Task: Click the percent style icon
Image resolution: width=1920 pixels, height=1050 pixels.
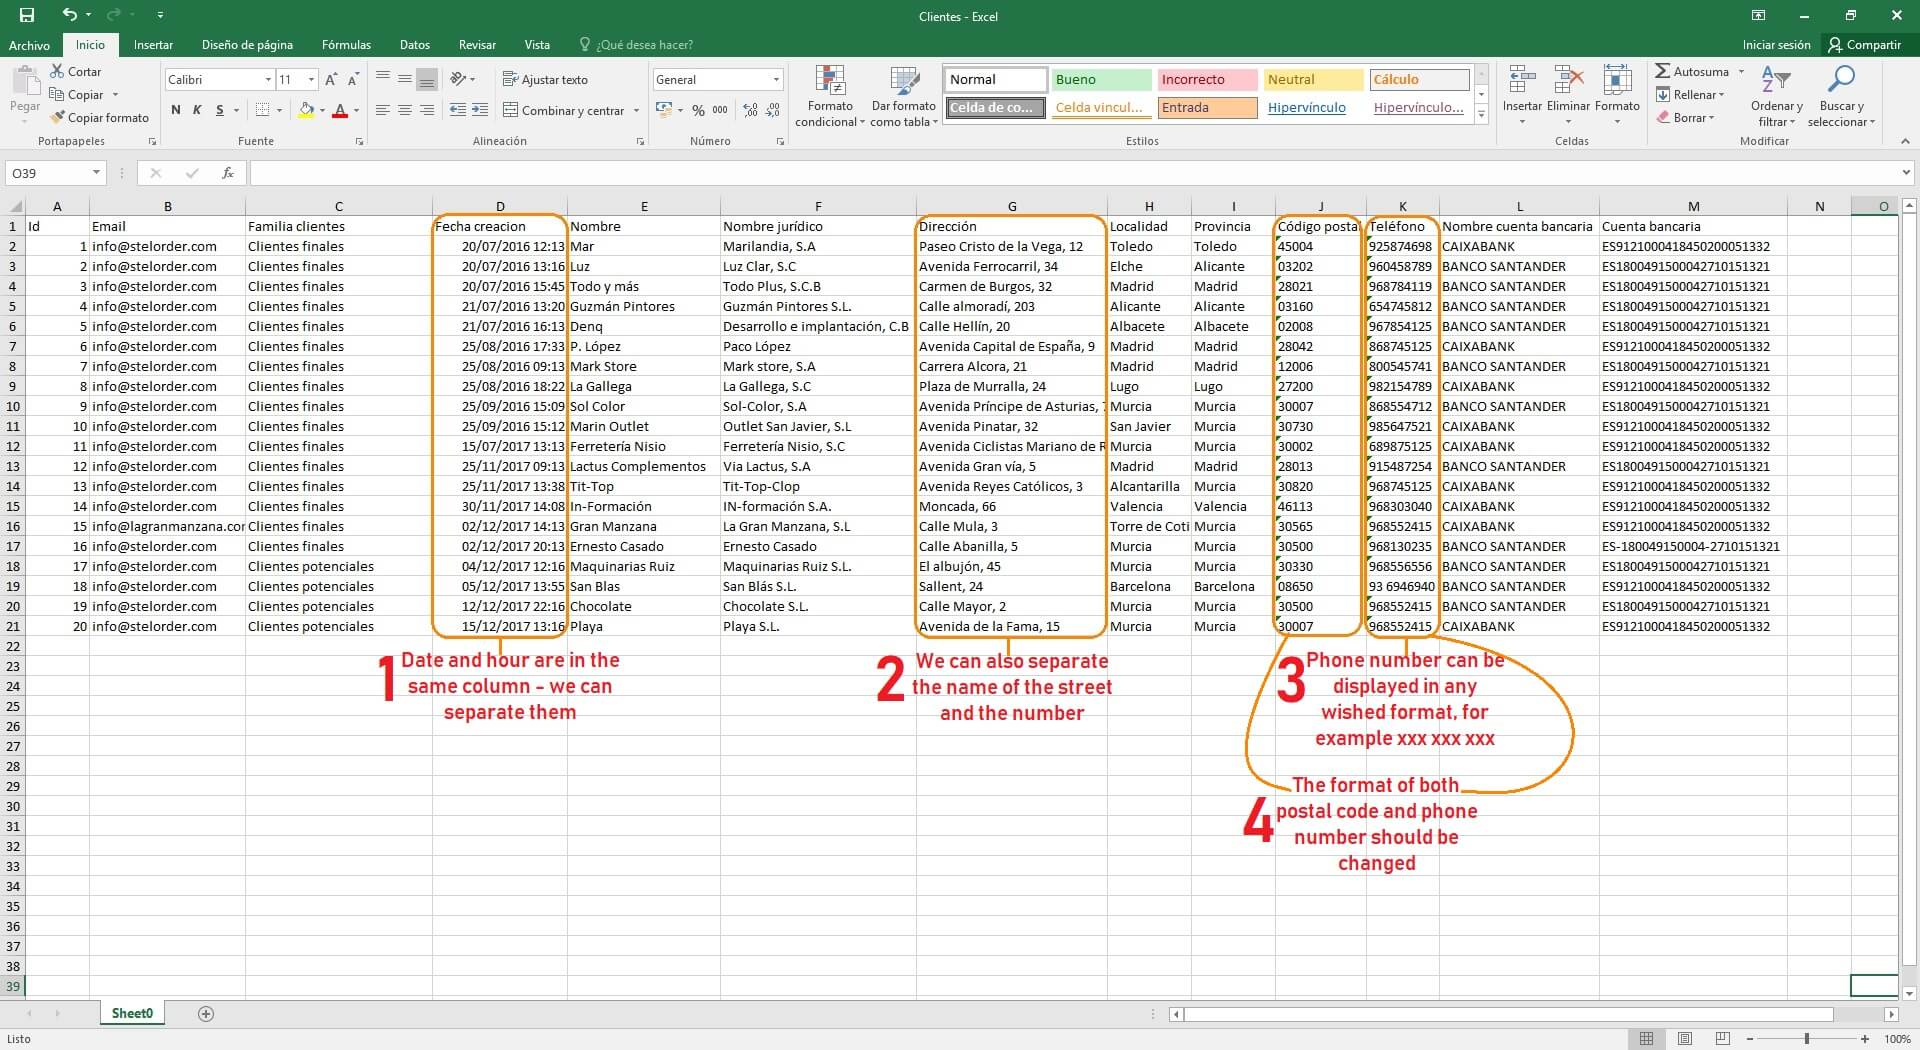Action: (x=698, y=110)
